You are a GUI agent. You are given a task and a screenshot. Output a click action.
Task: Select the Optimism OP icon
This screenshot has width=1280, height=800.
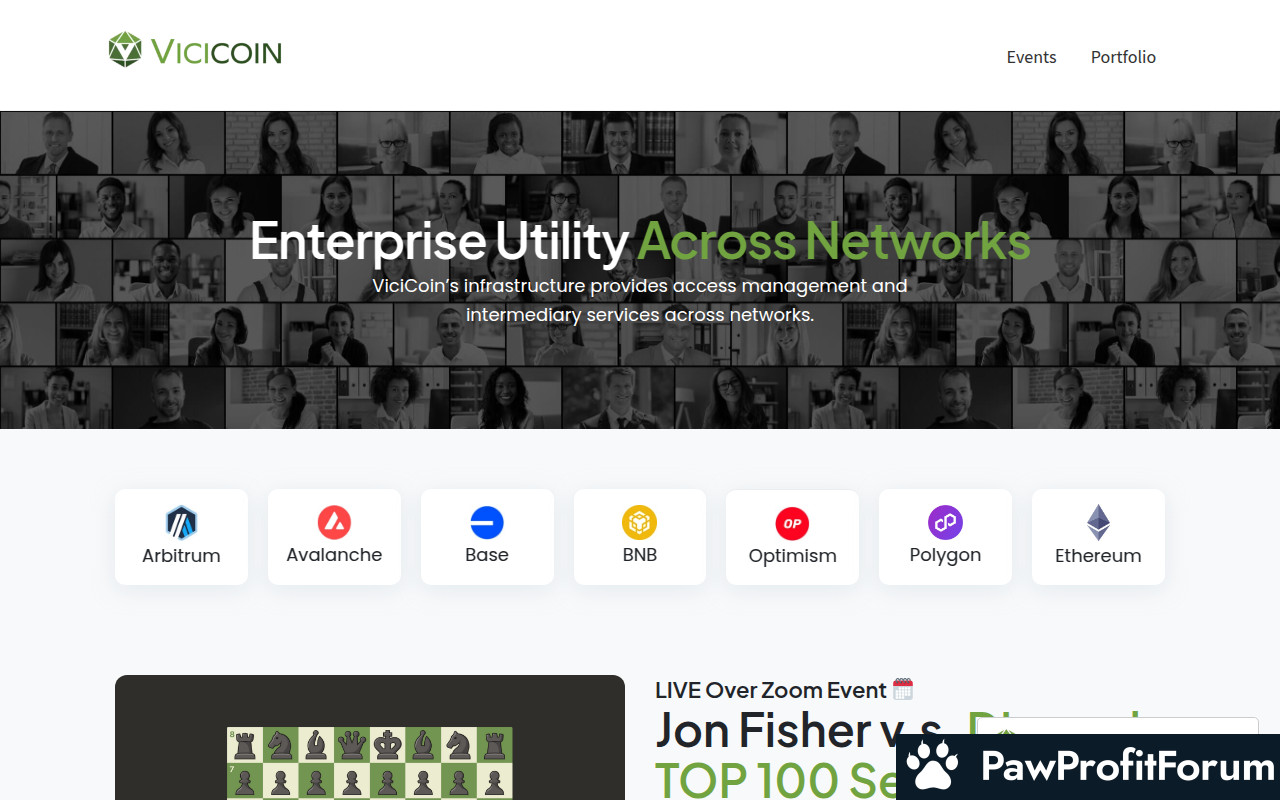pos(792,523)
